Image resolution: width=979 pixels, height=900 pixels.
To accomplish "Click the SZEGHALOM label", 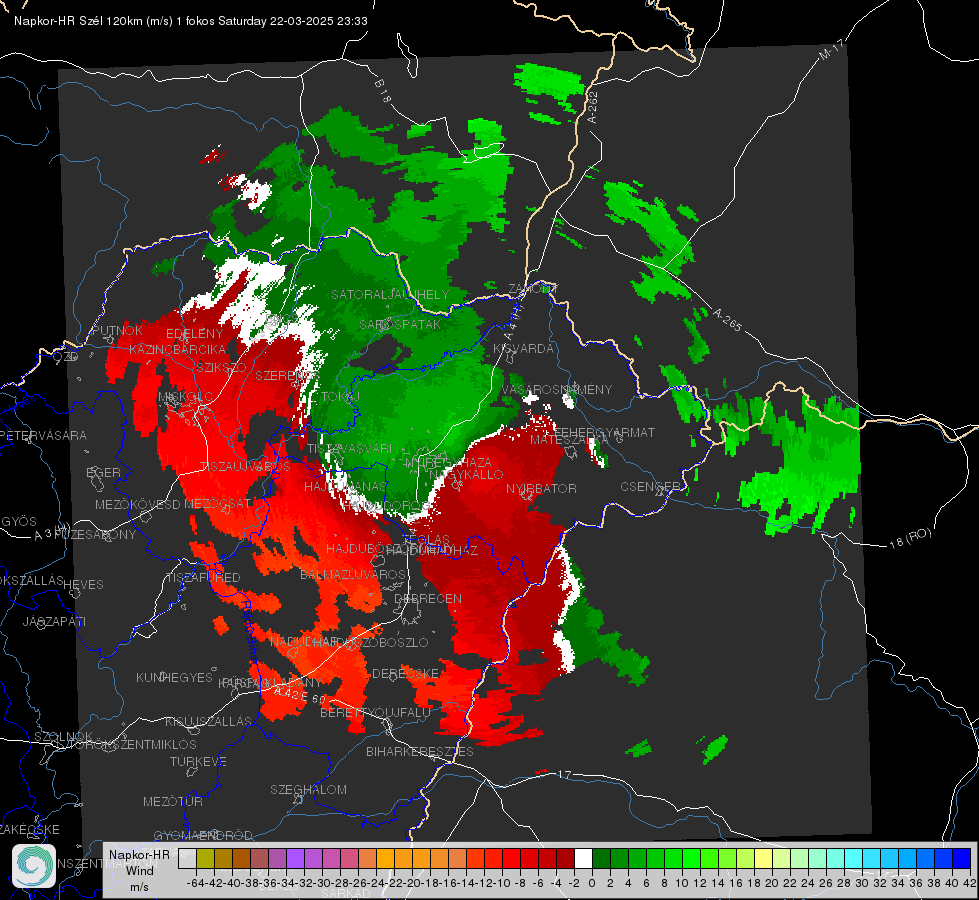I will coord(308,789).
